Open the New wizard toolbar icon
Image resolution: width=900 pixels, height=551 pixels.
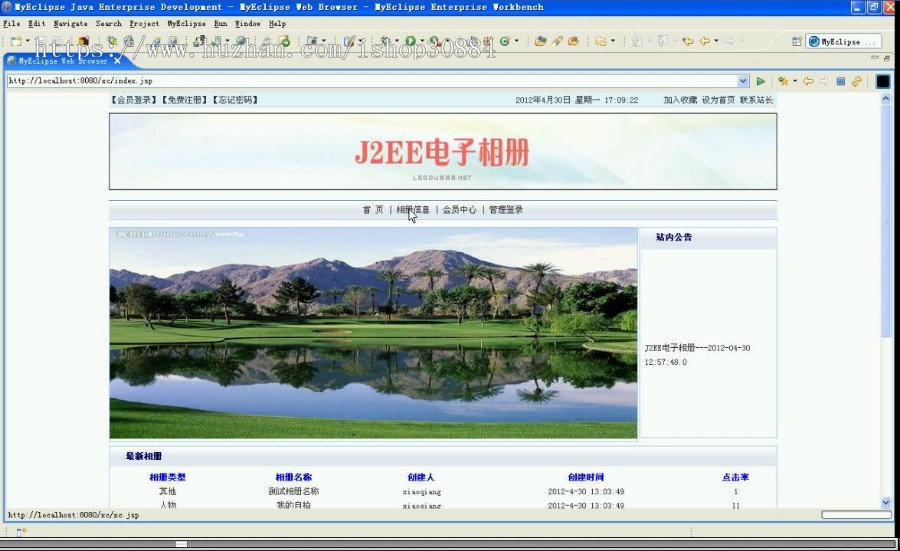[16, 41]
